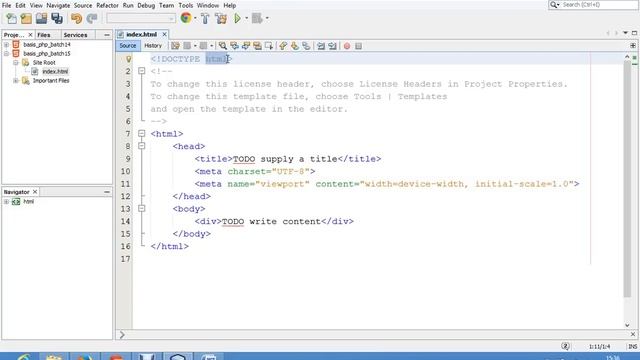Click the INS insert mode indicator
This screenshot has width=640, height=360.
click(x=633, y=347)
